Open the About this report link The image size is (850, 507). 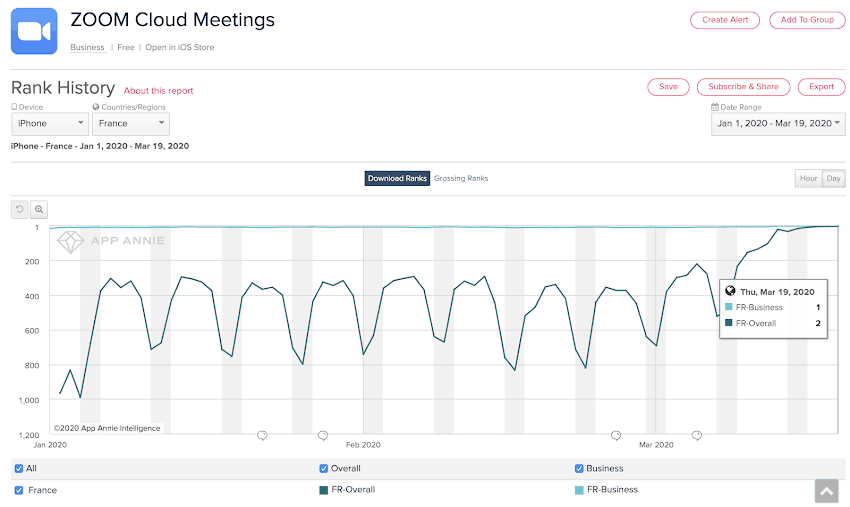pyautogui.click(x=159, y=91)
